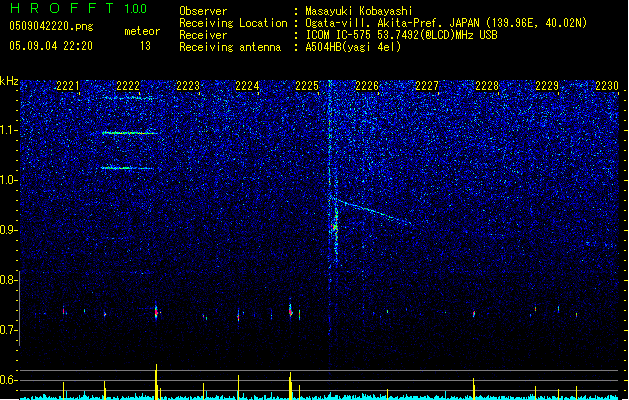This screenshot has height=400, width=629.
Task: Click the 0.9 kHz axis label
Action: pos(9,230)
